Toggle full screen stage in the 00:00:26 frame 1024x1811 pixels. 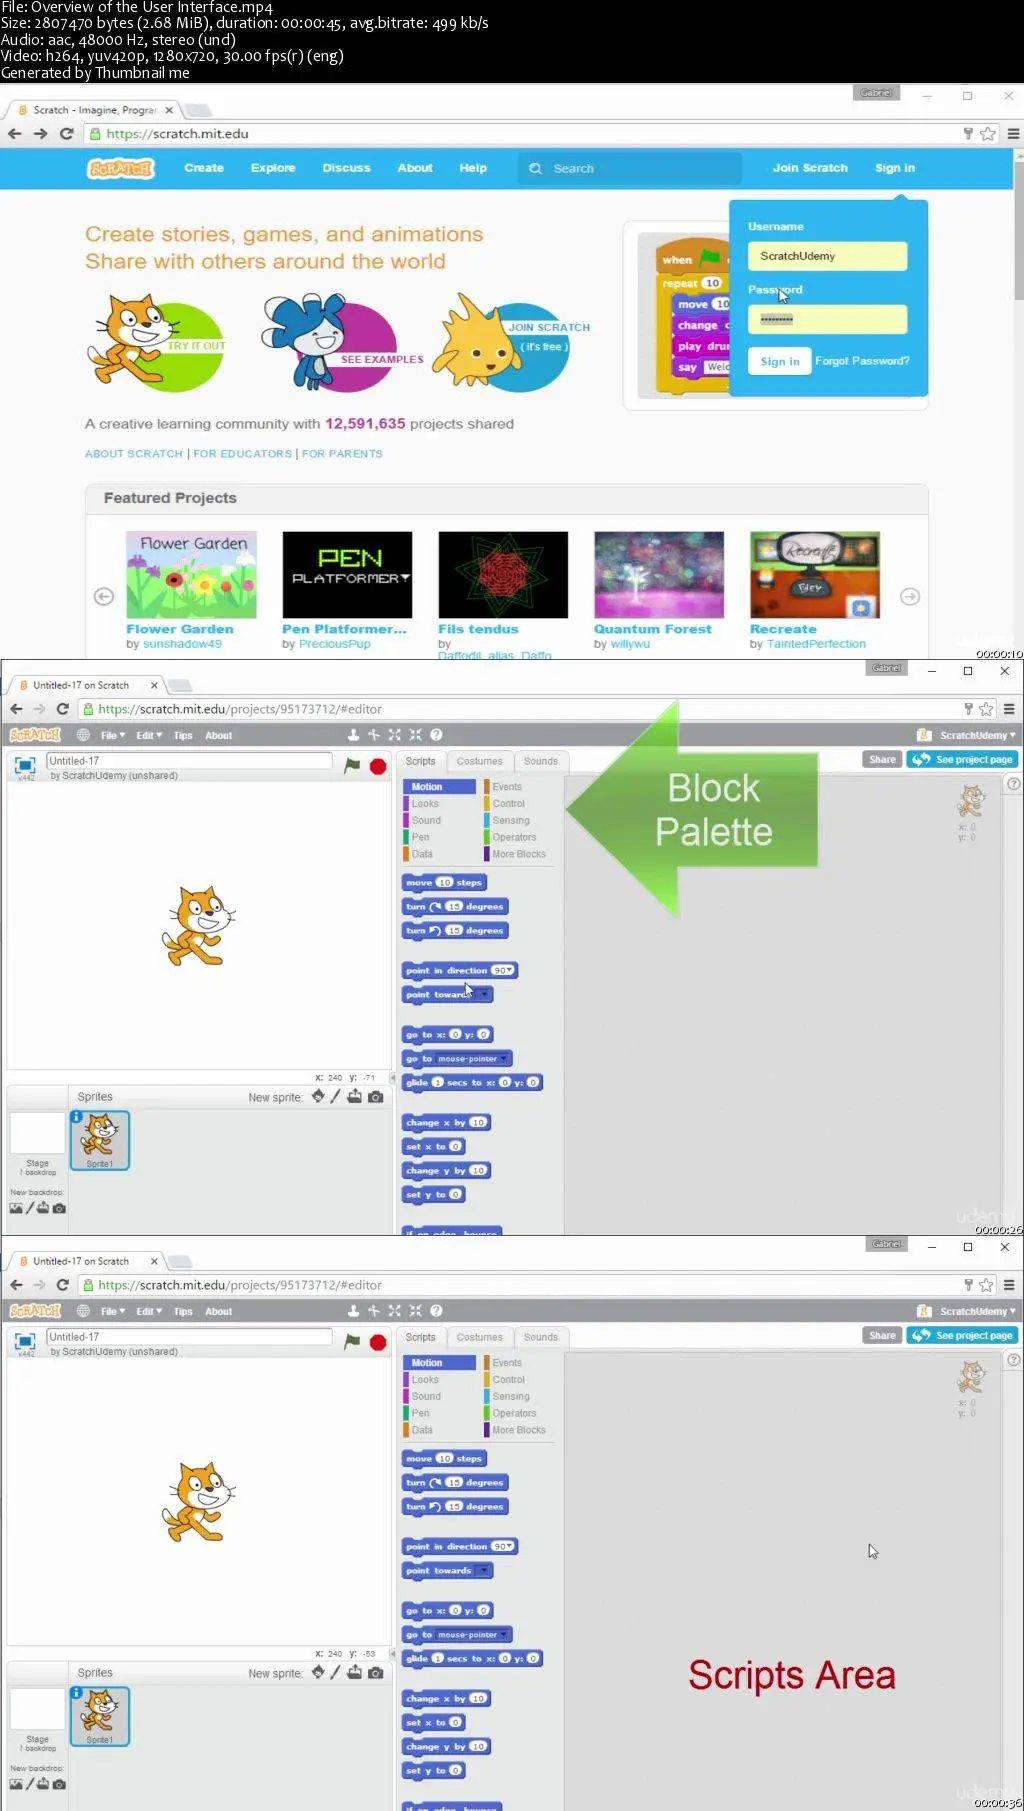(25, 766)
